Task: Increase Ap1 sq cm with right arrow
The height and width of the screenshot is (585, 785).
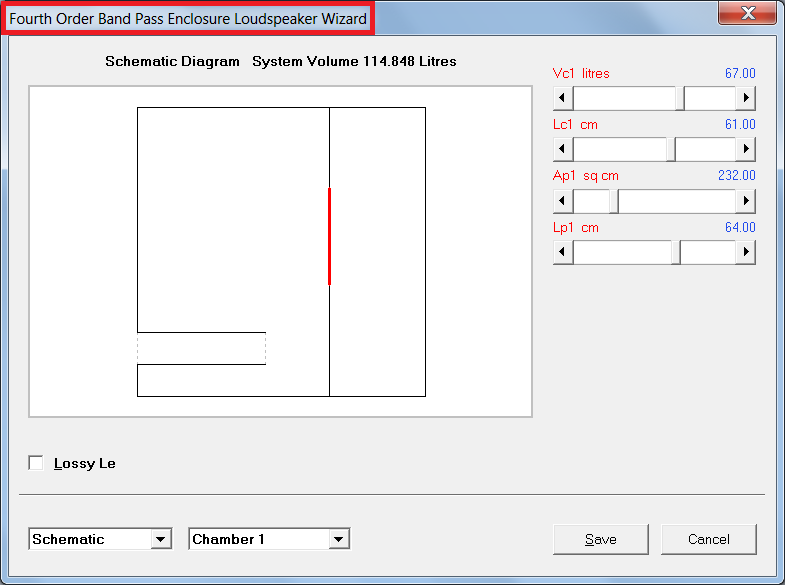Action: 745,201
